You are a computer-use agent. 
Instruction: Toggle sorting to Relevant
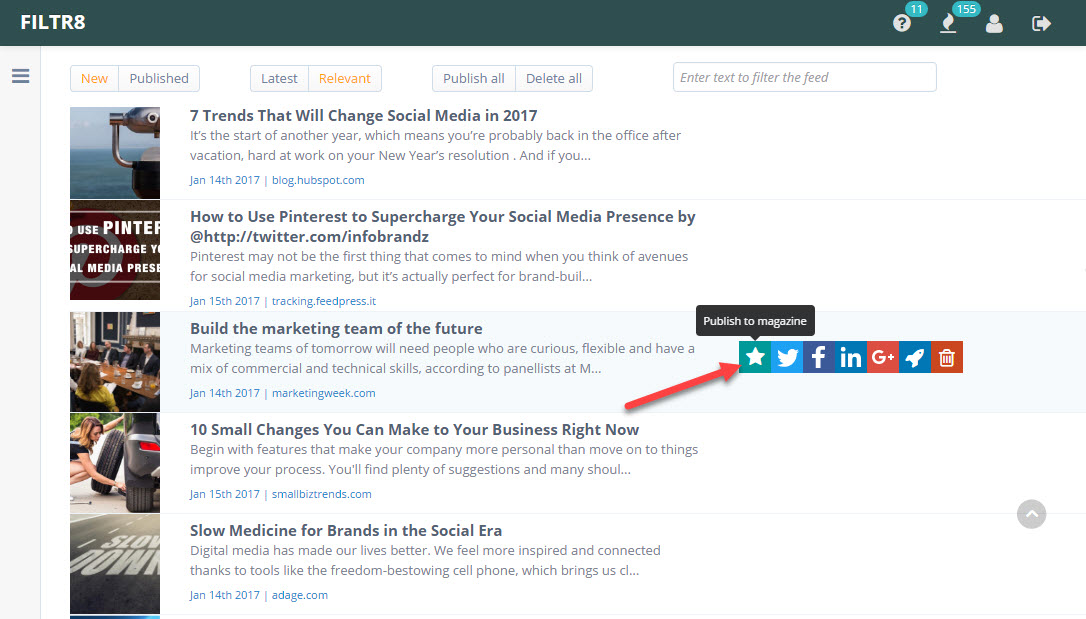345,78
